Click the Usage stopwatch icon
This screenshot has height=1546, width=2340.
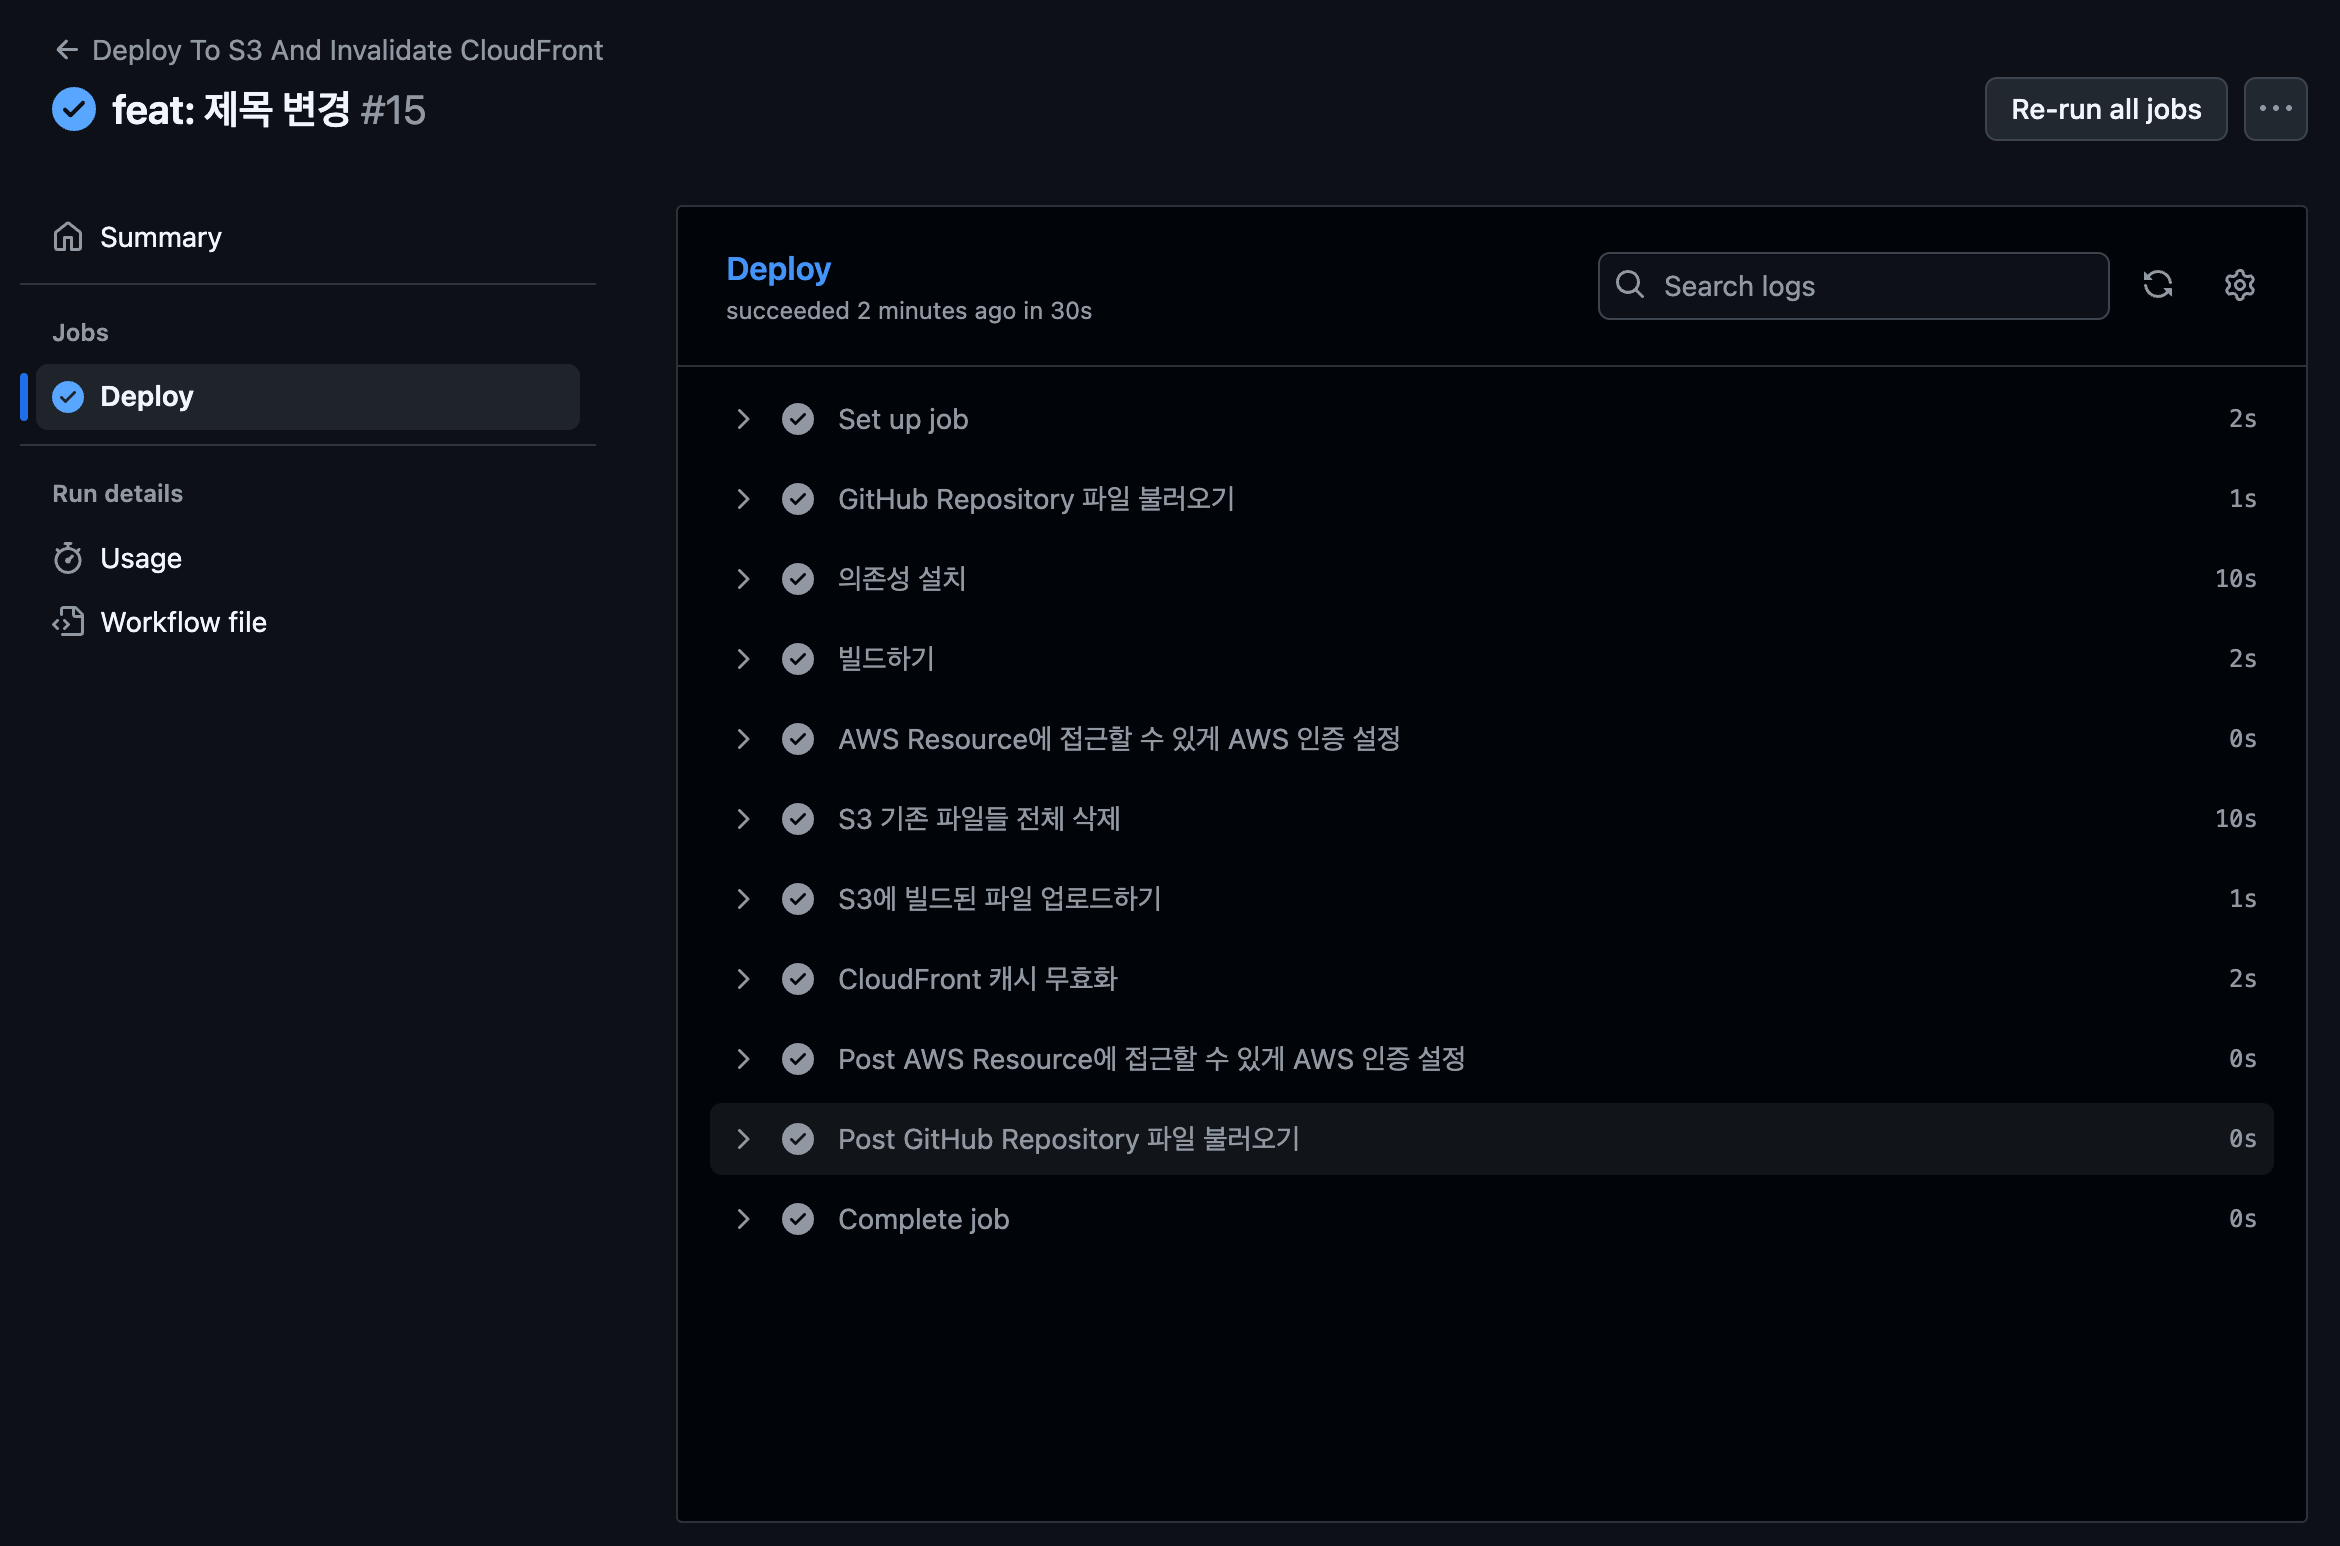(x=68, y=558)
